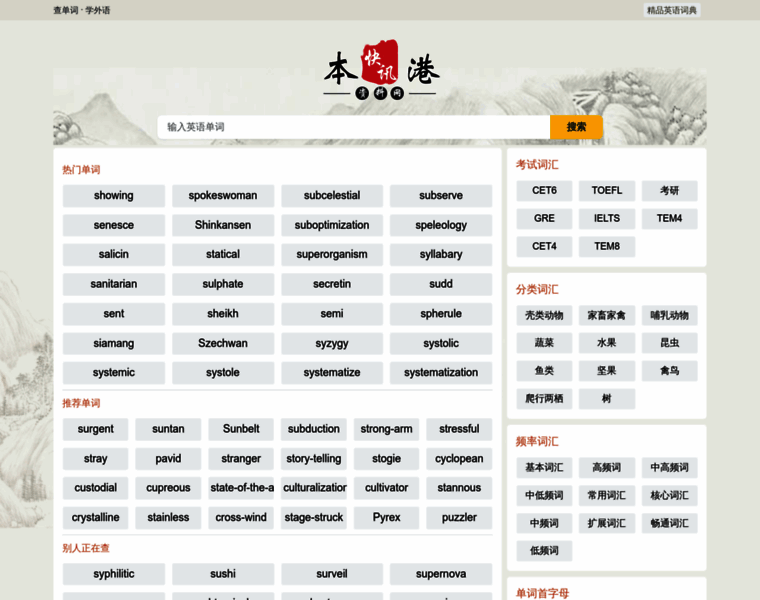Select the word 'Szechwan'
This screenshot has height=600, width=760.
[x=223, y=344]
